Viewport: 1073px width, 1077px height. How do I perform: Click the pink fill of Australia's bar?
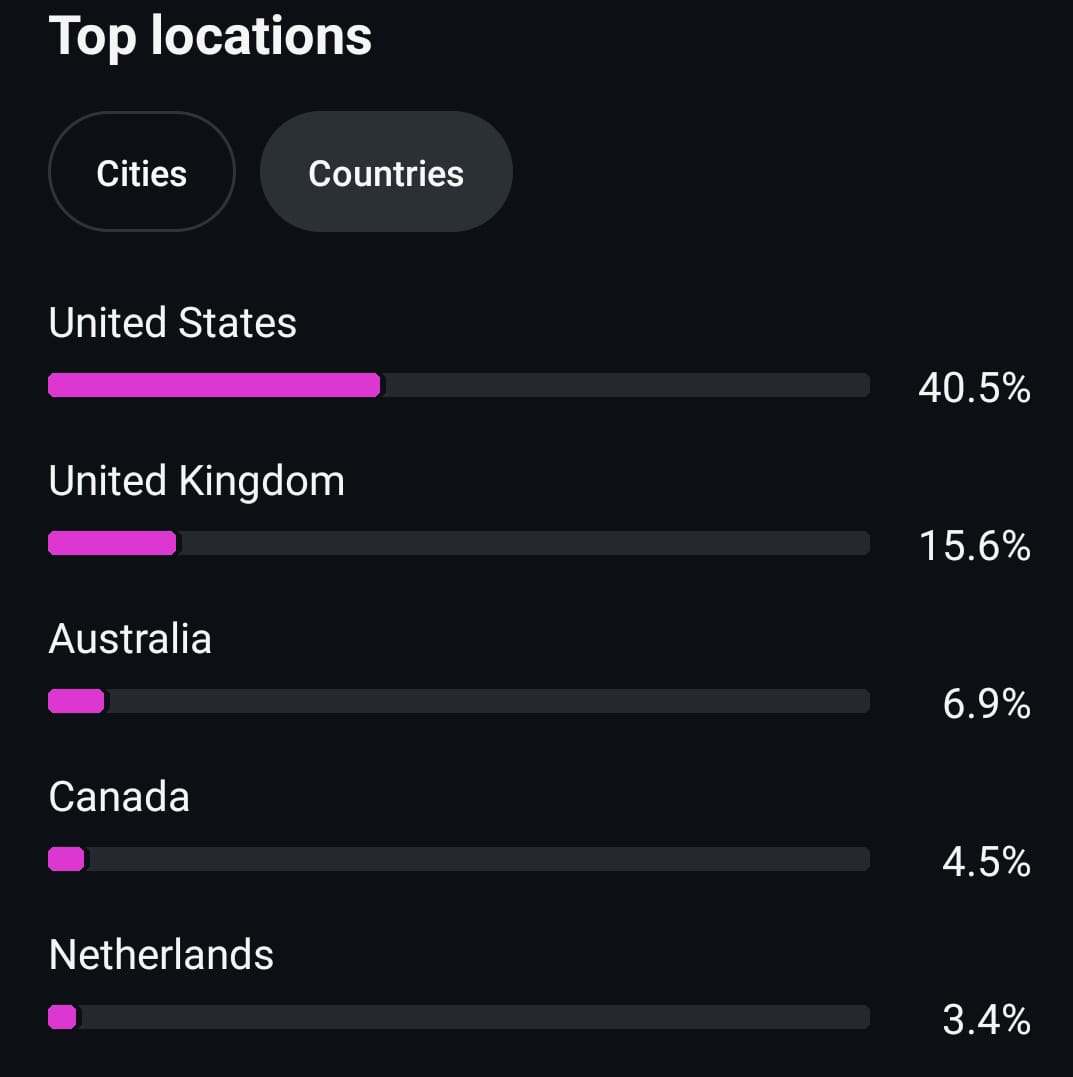[76, 701]
